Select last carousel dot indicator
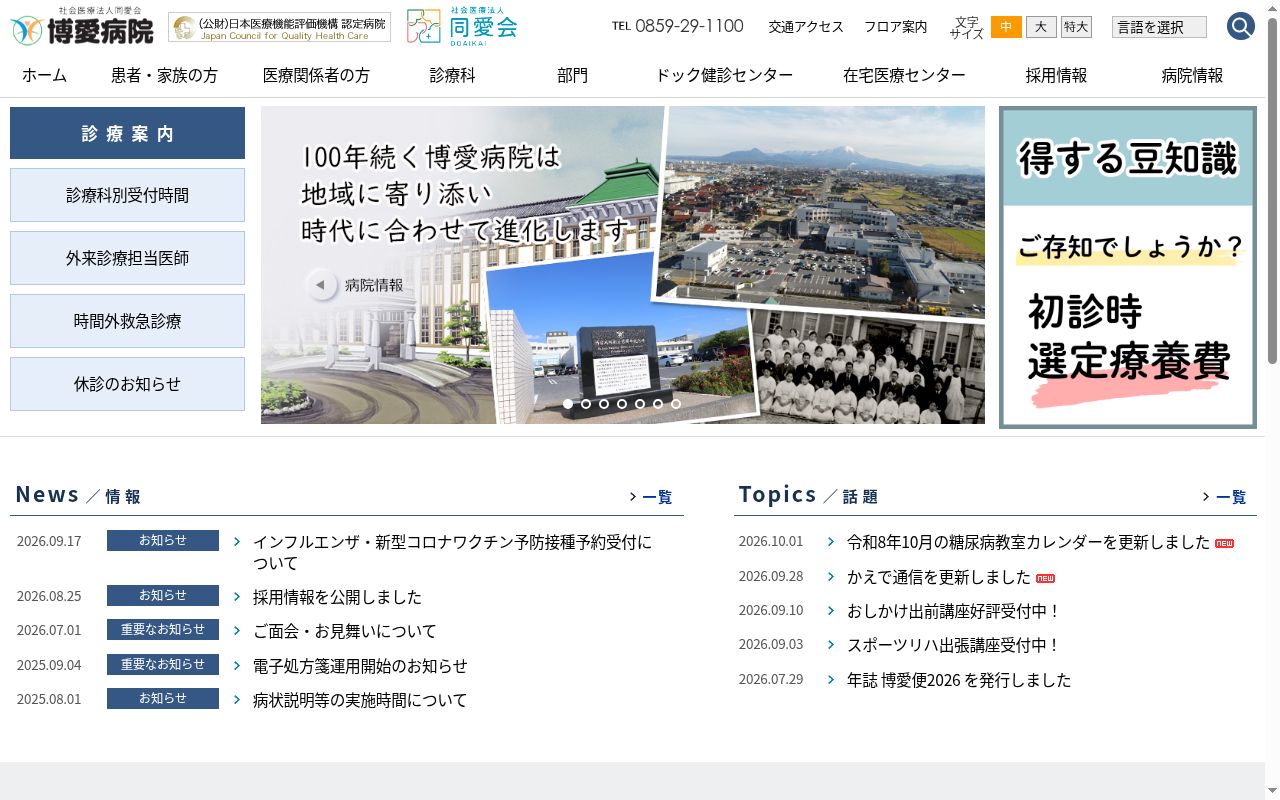The width and height of the screenshot is (1280, 800). tap(676, 404)
